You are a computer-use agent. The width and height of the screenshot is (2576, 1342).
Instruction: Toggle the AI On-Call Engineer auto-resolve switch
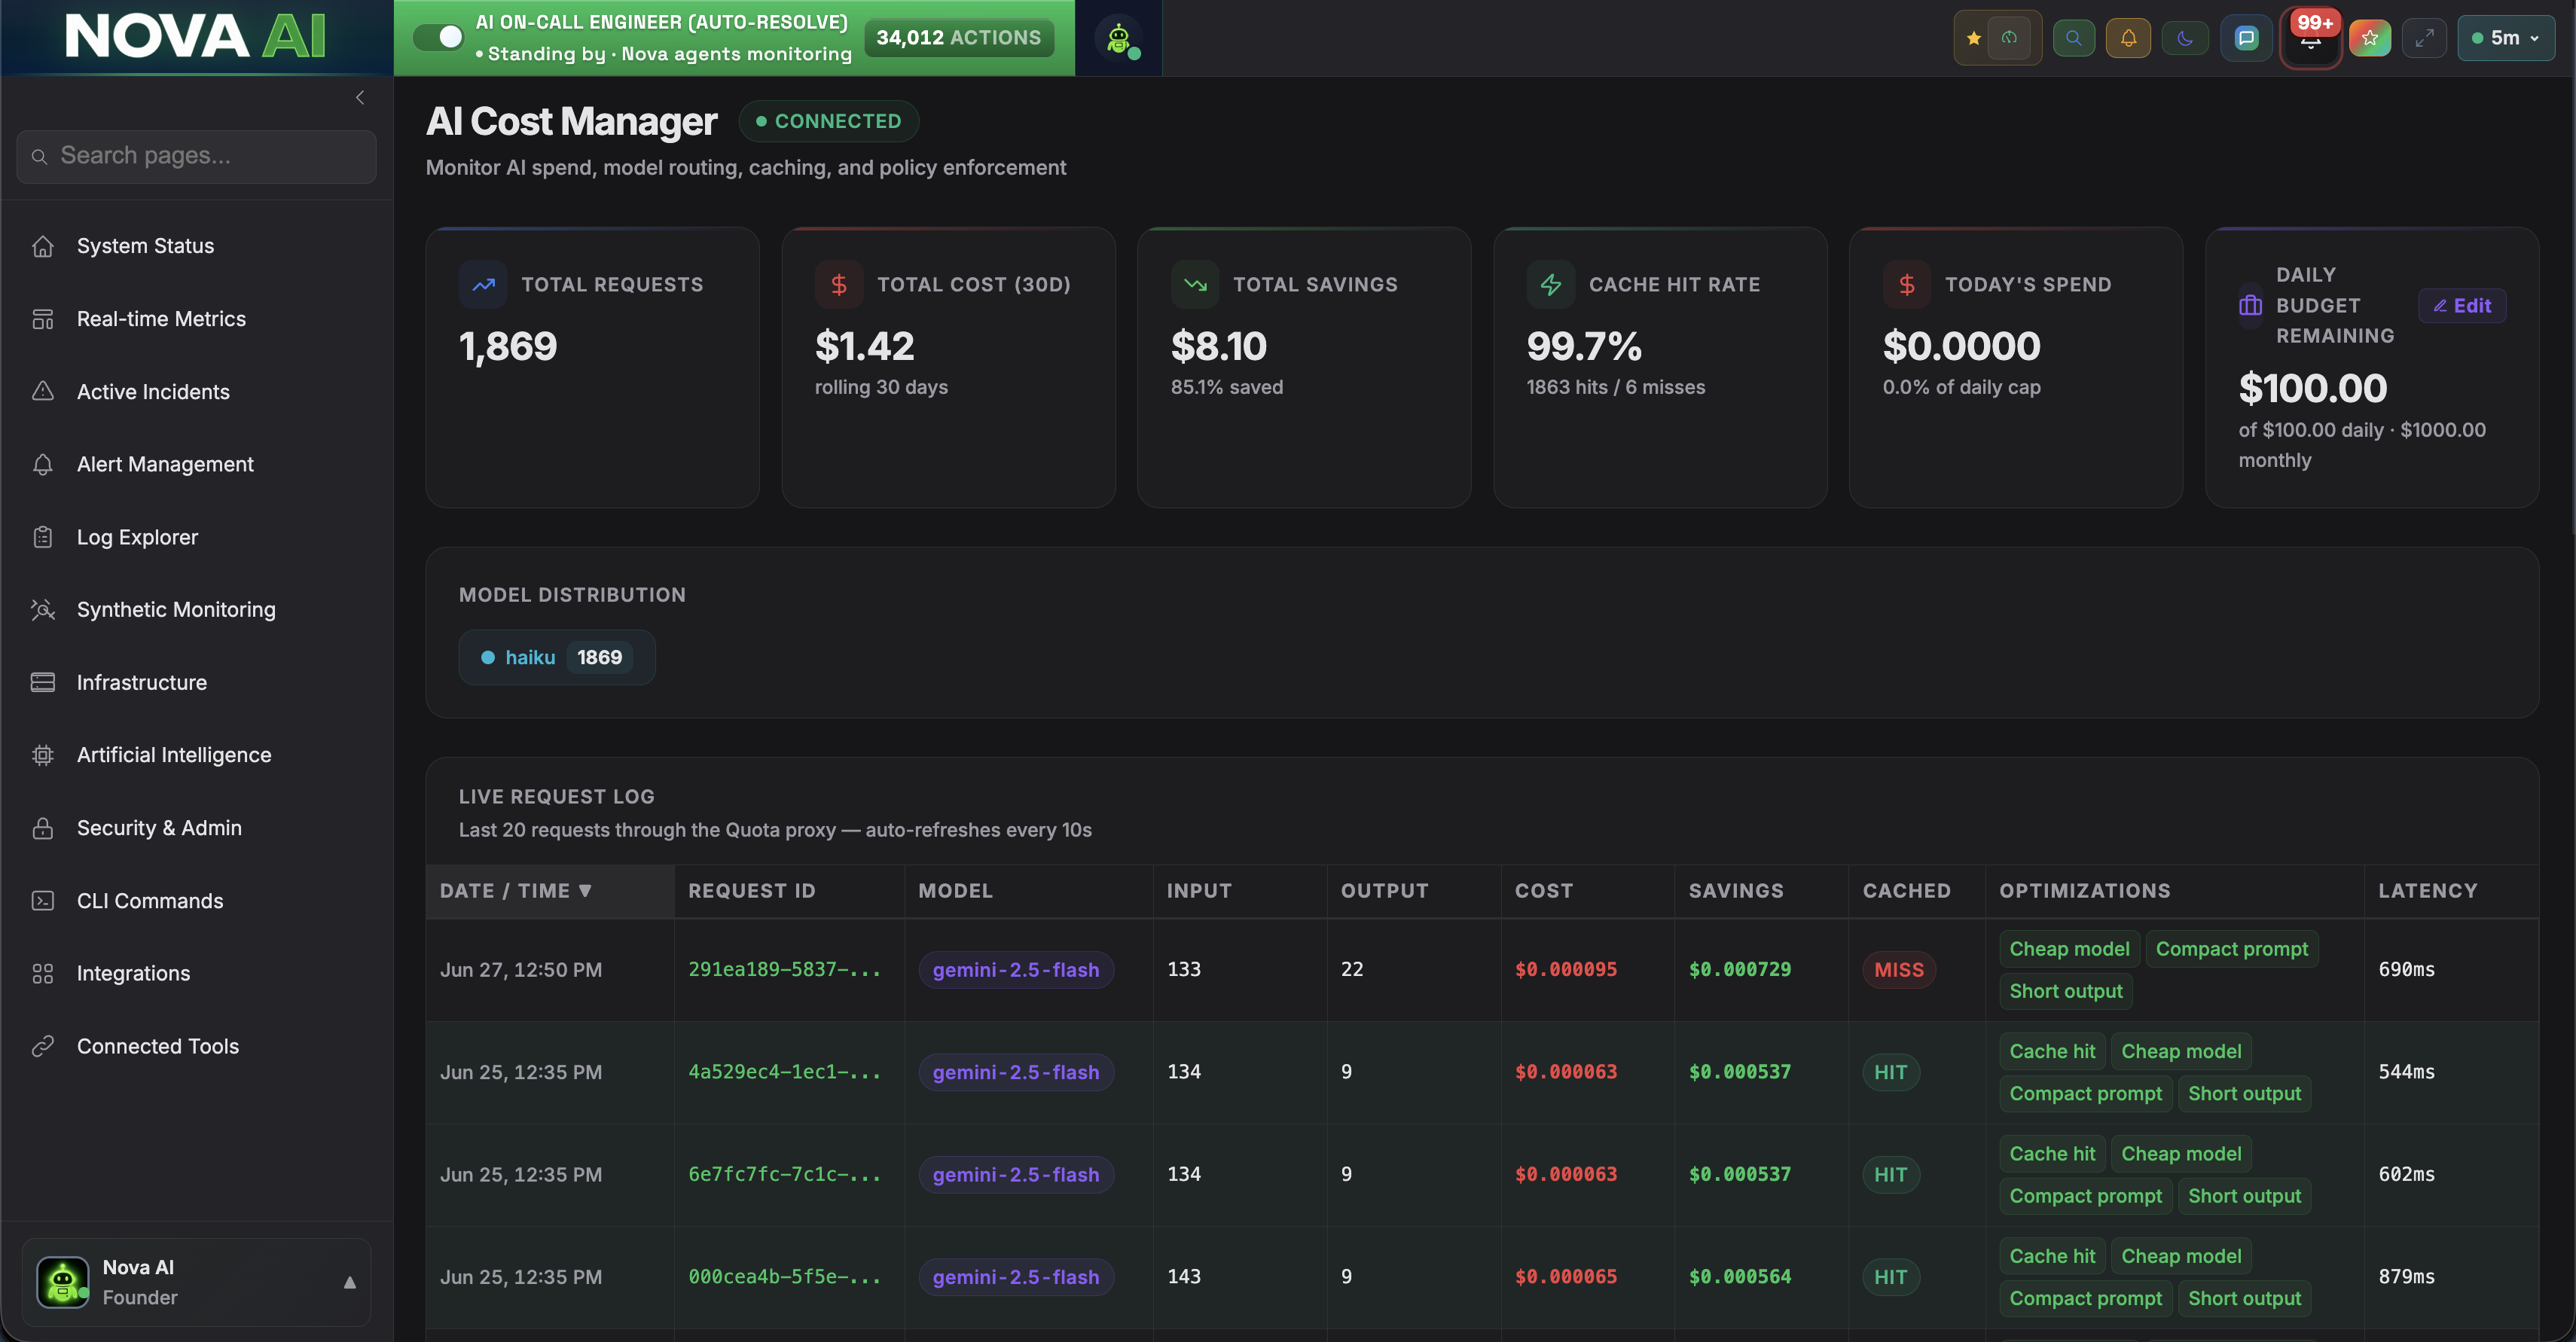(x=438, y=37)
